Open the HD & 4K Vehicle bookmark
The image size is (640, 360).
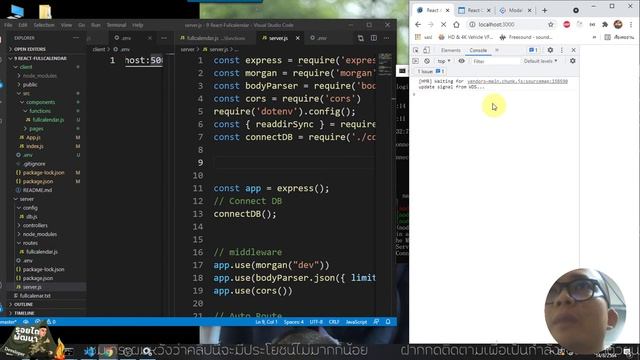click(466, 37)
